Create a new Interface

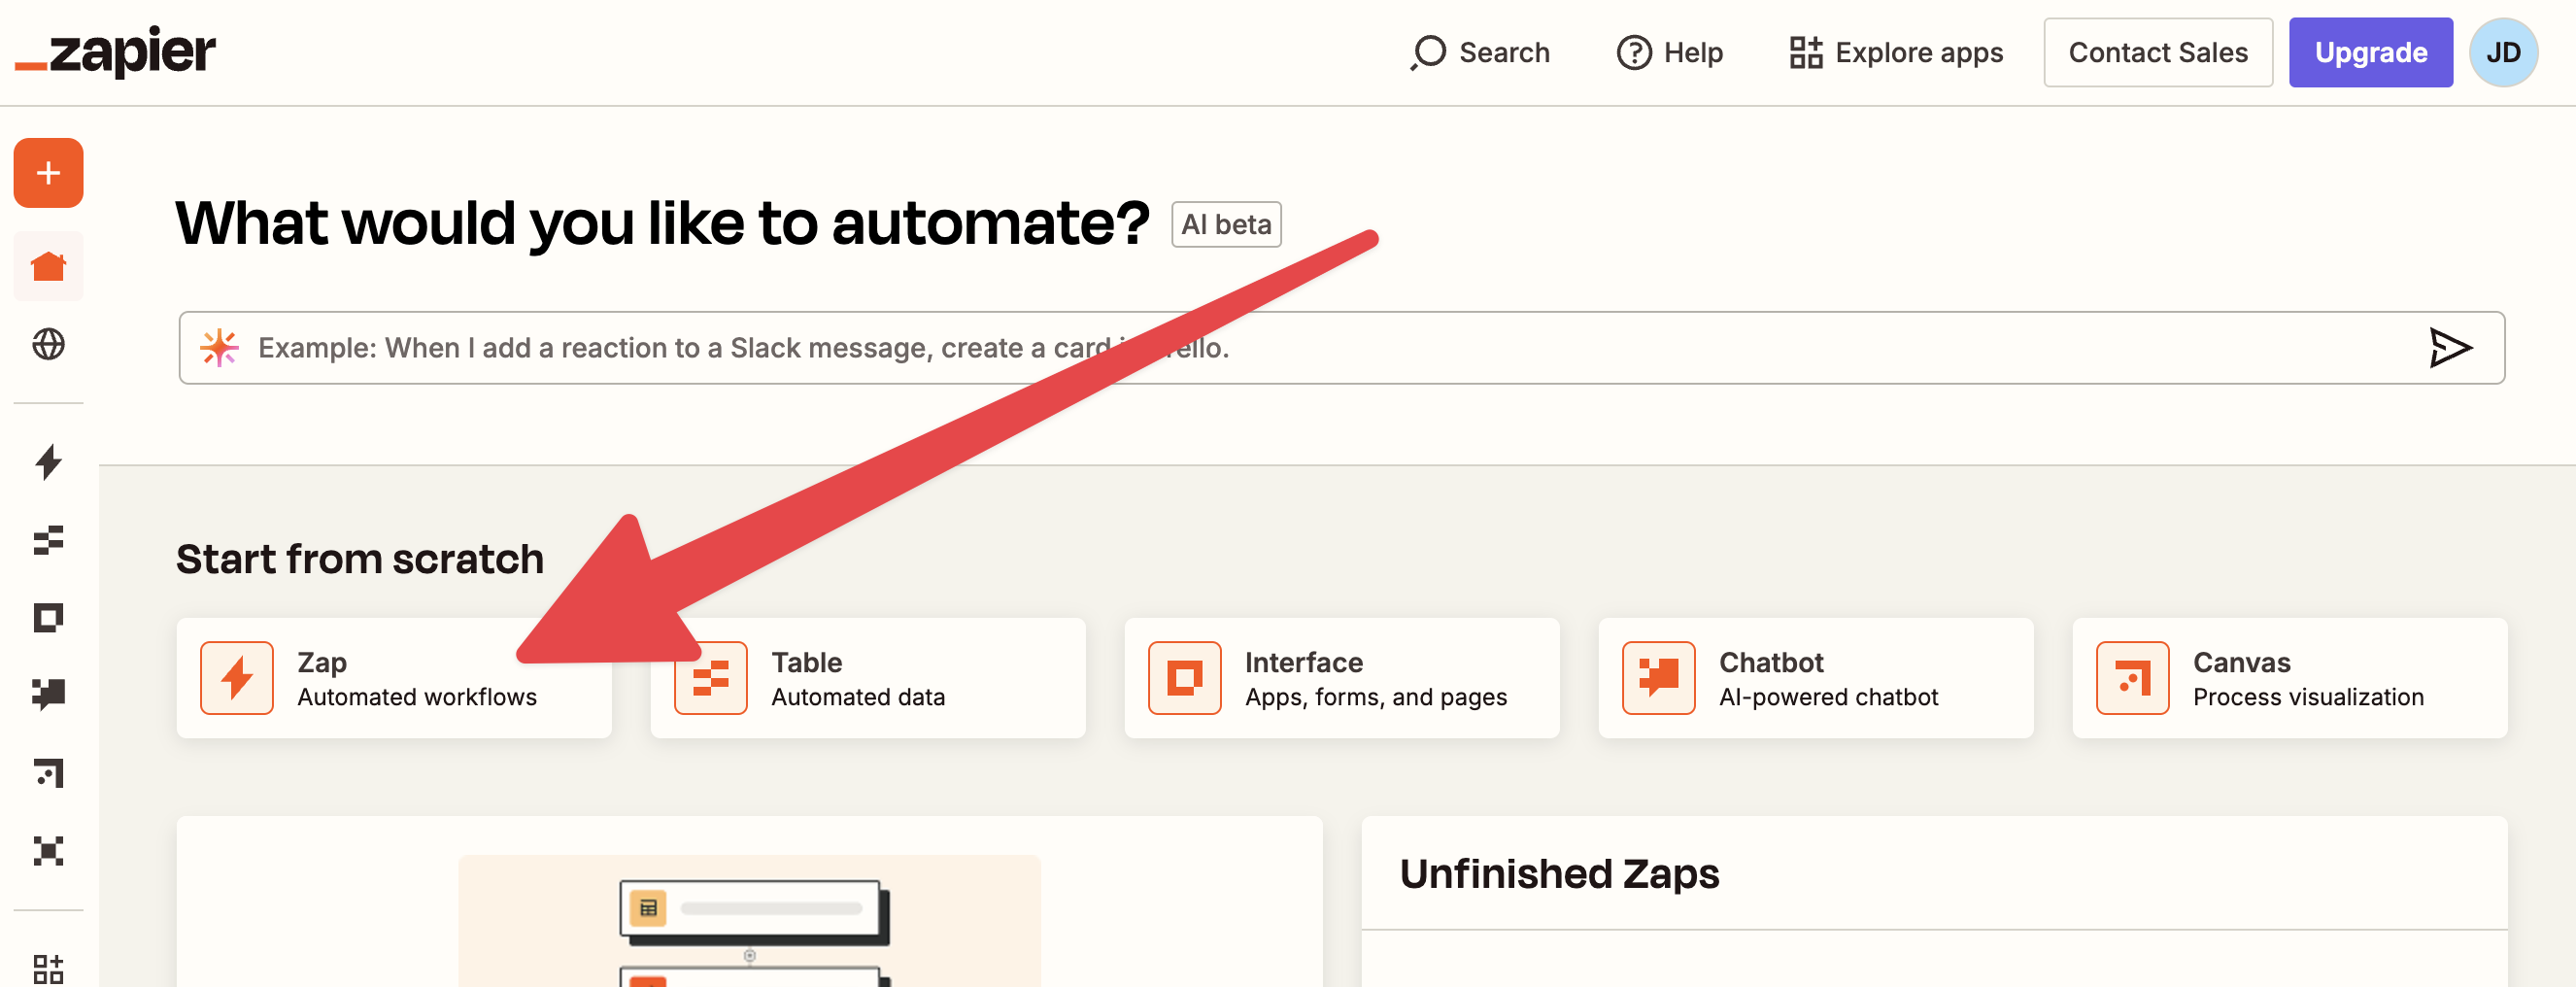(x=1342, y=678)
